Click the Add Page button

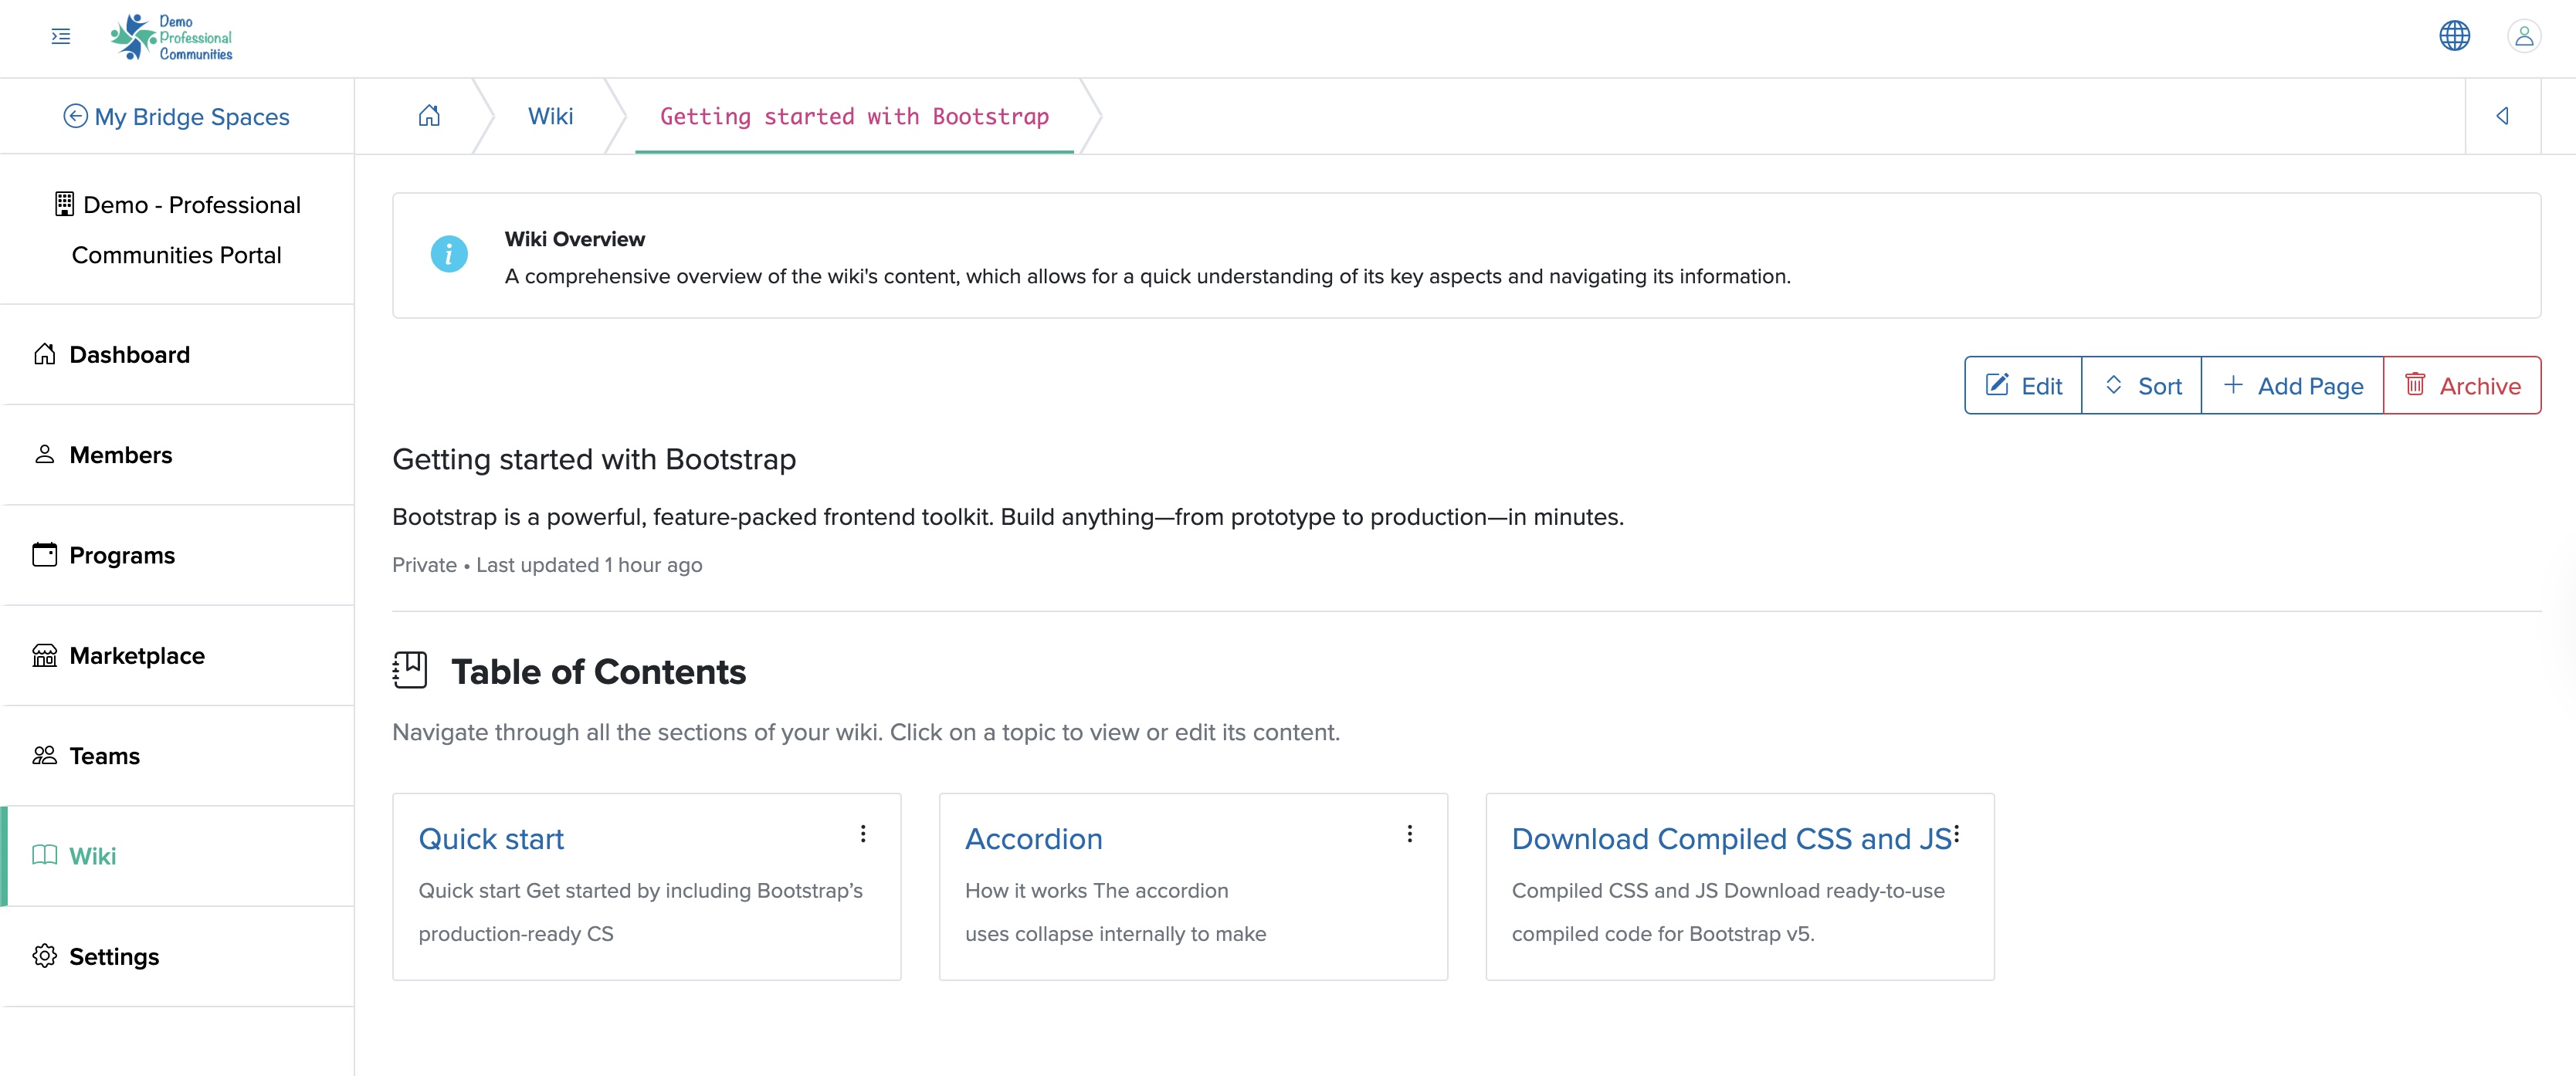point(2293,385)
